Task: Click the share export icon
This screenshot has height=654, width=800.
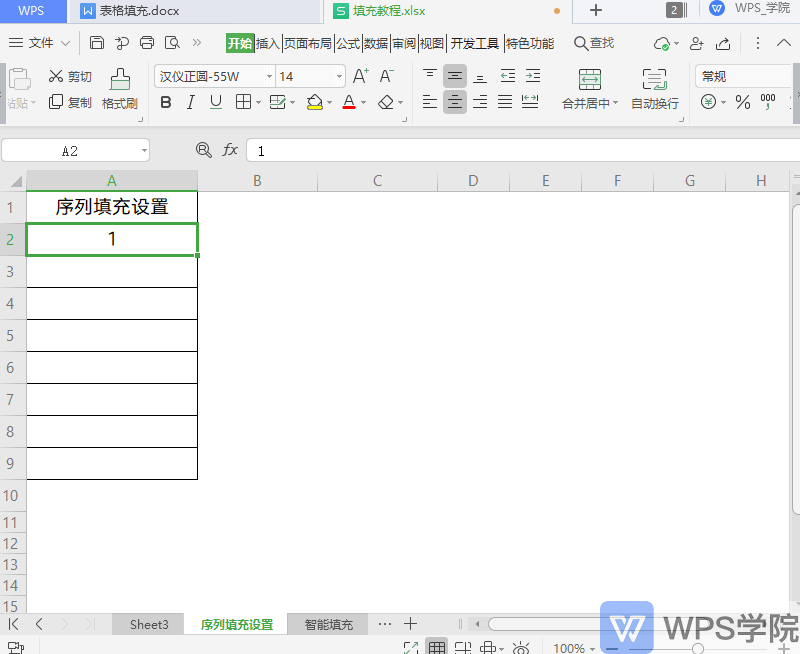Action: (723, 44)
